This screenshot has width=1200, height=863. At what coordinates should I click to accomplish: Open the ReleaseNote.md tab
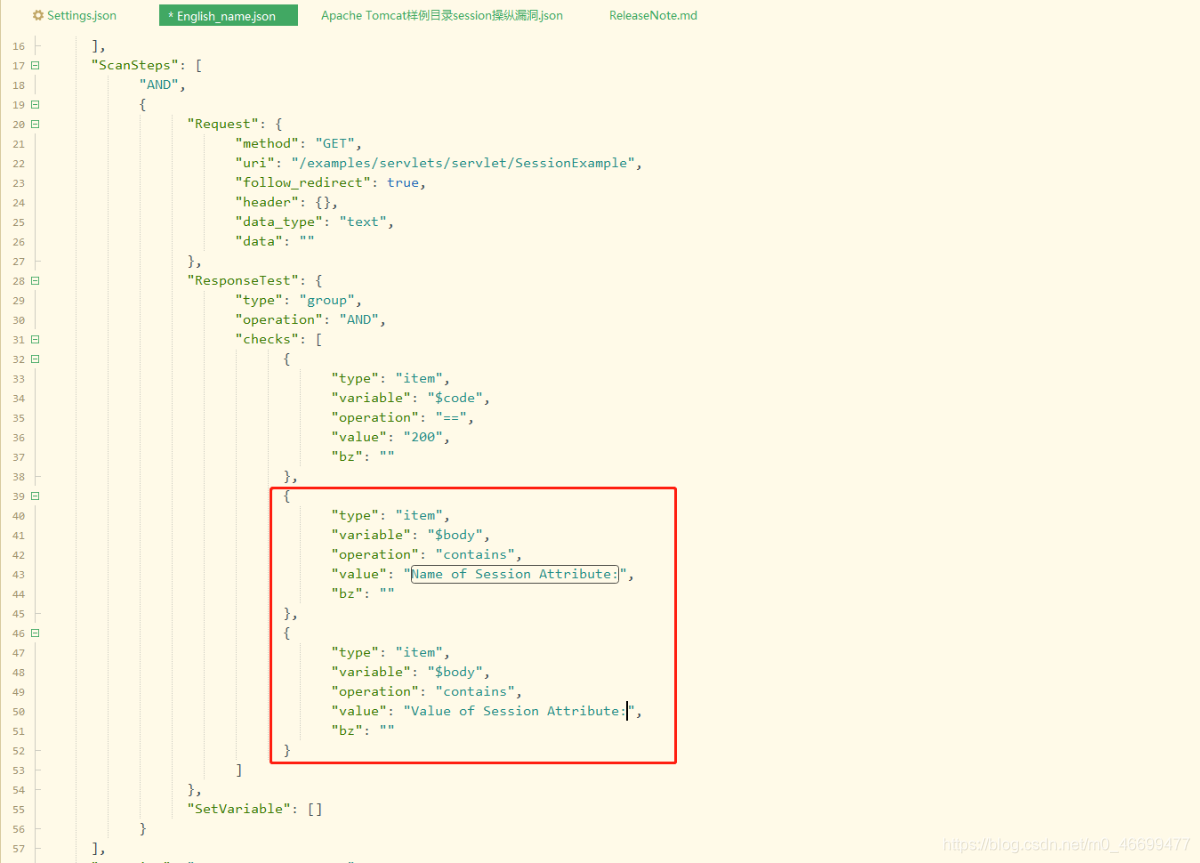tap(653, 16)
